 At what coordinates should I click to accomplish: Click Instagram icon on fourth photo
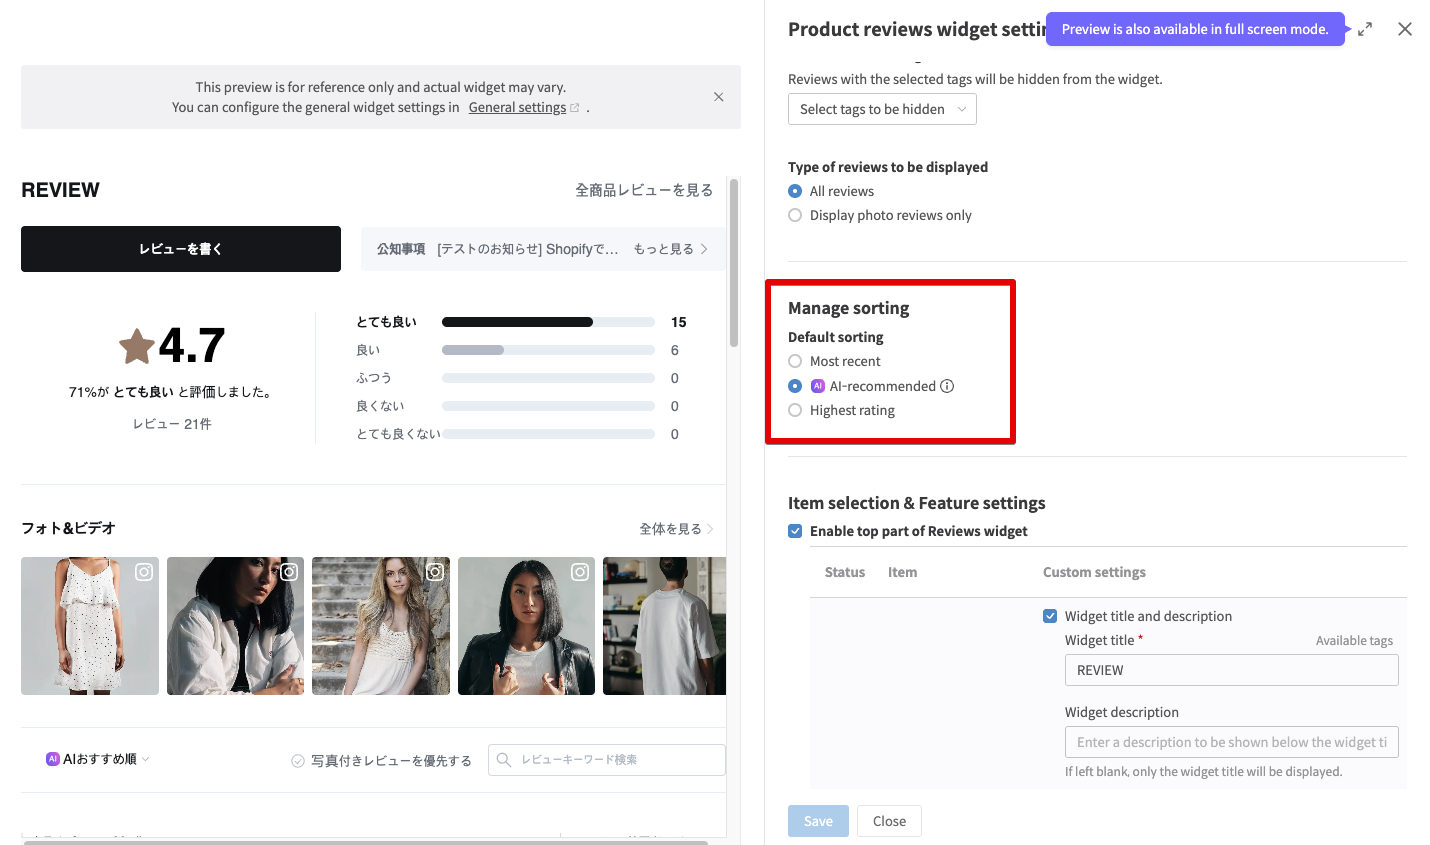pos(580,572)
